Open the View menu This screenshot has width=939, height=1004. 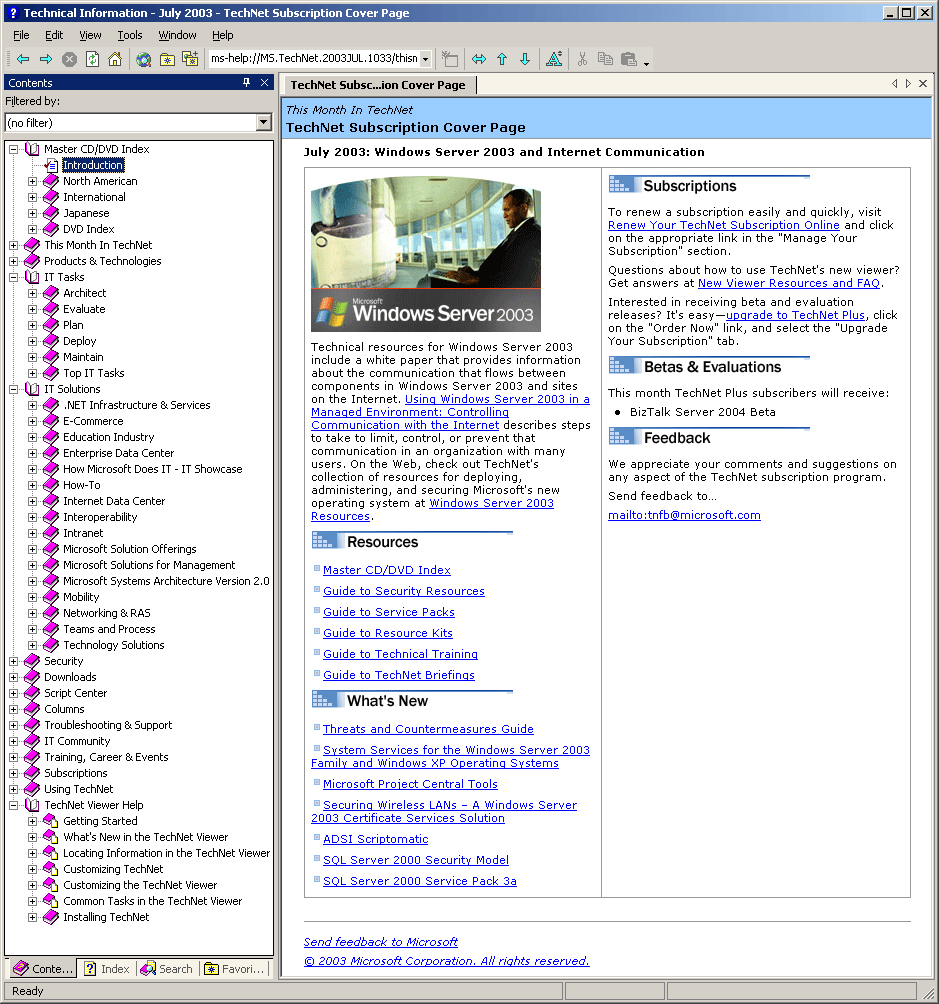[x=90, y=35]
